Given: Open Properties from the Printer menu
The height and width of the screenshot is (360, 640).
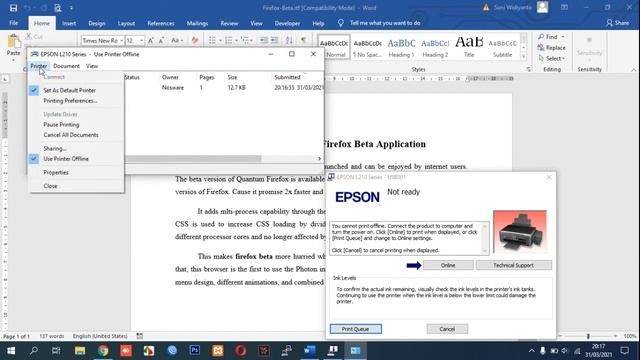Looking at the screenshot, I should [56, 172].
